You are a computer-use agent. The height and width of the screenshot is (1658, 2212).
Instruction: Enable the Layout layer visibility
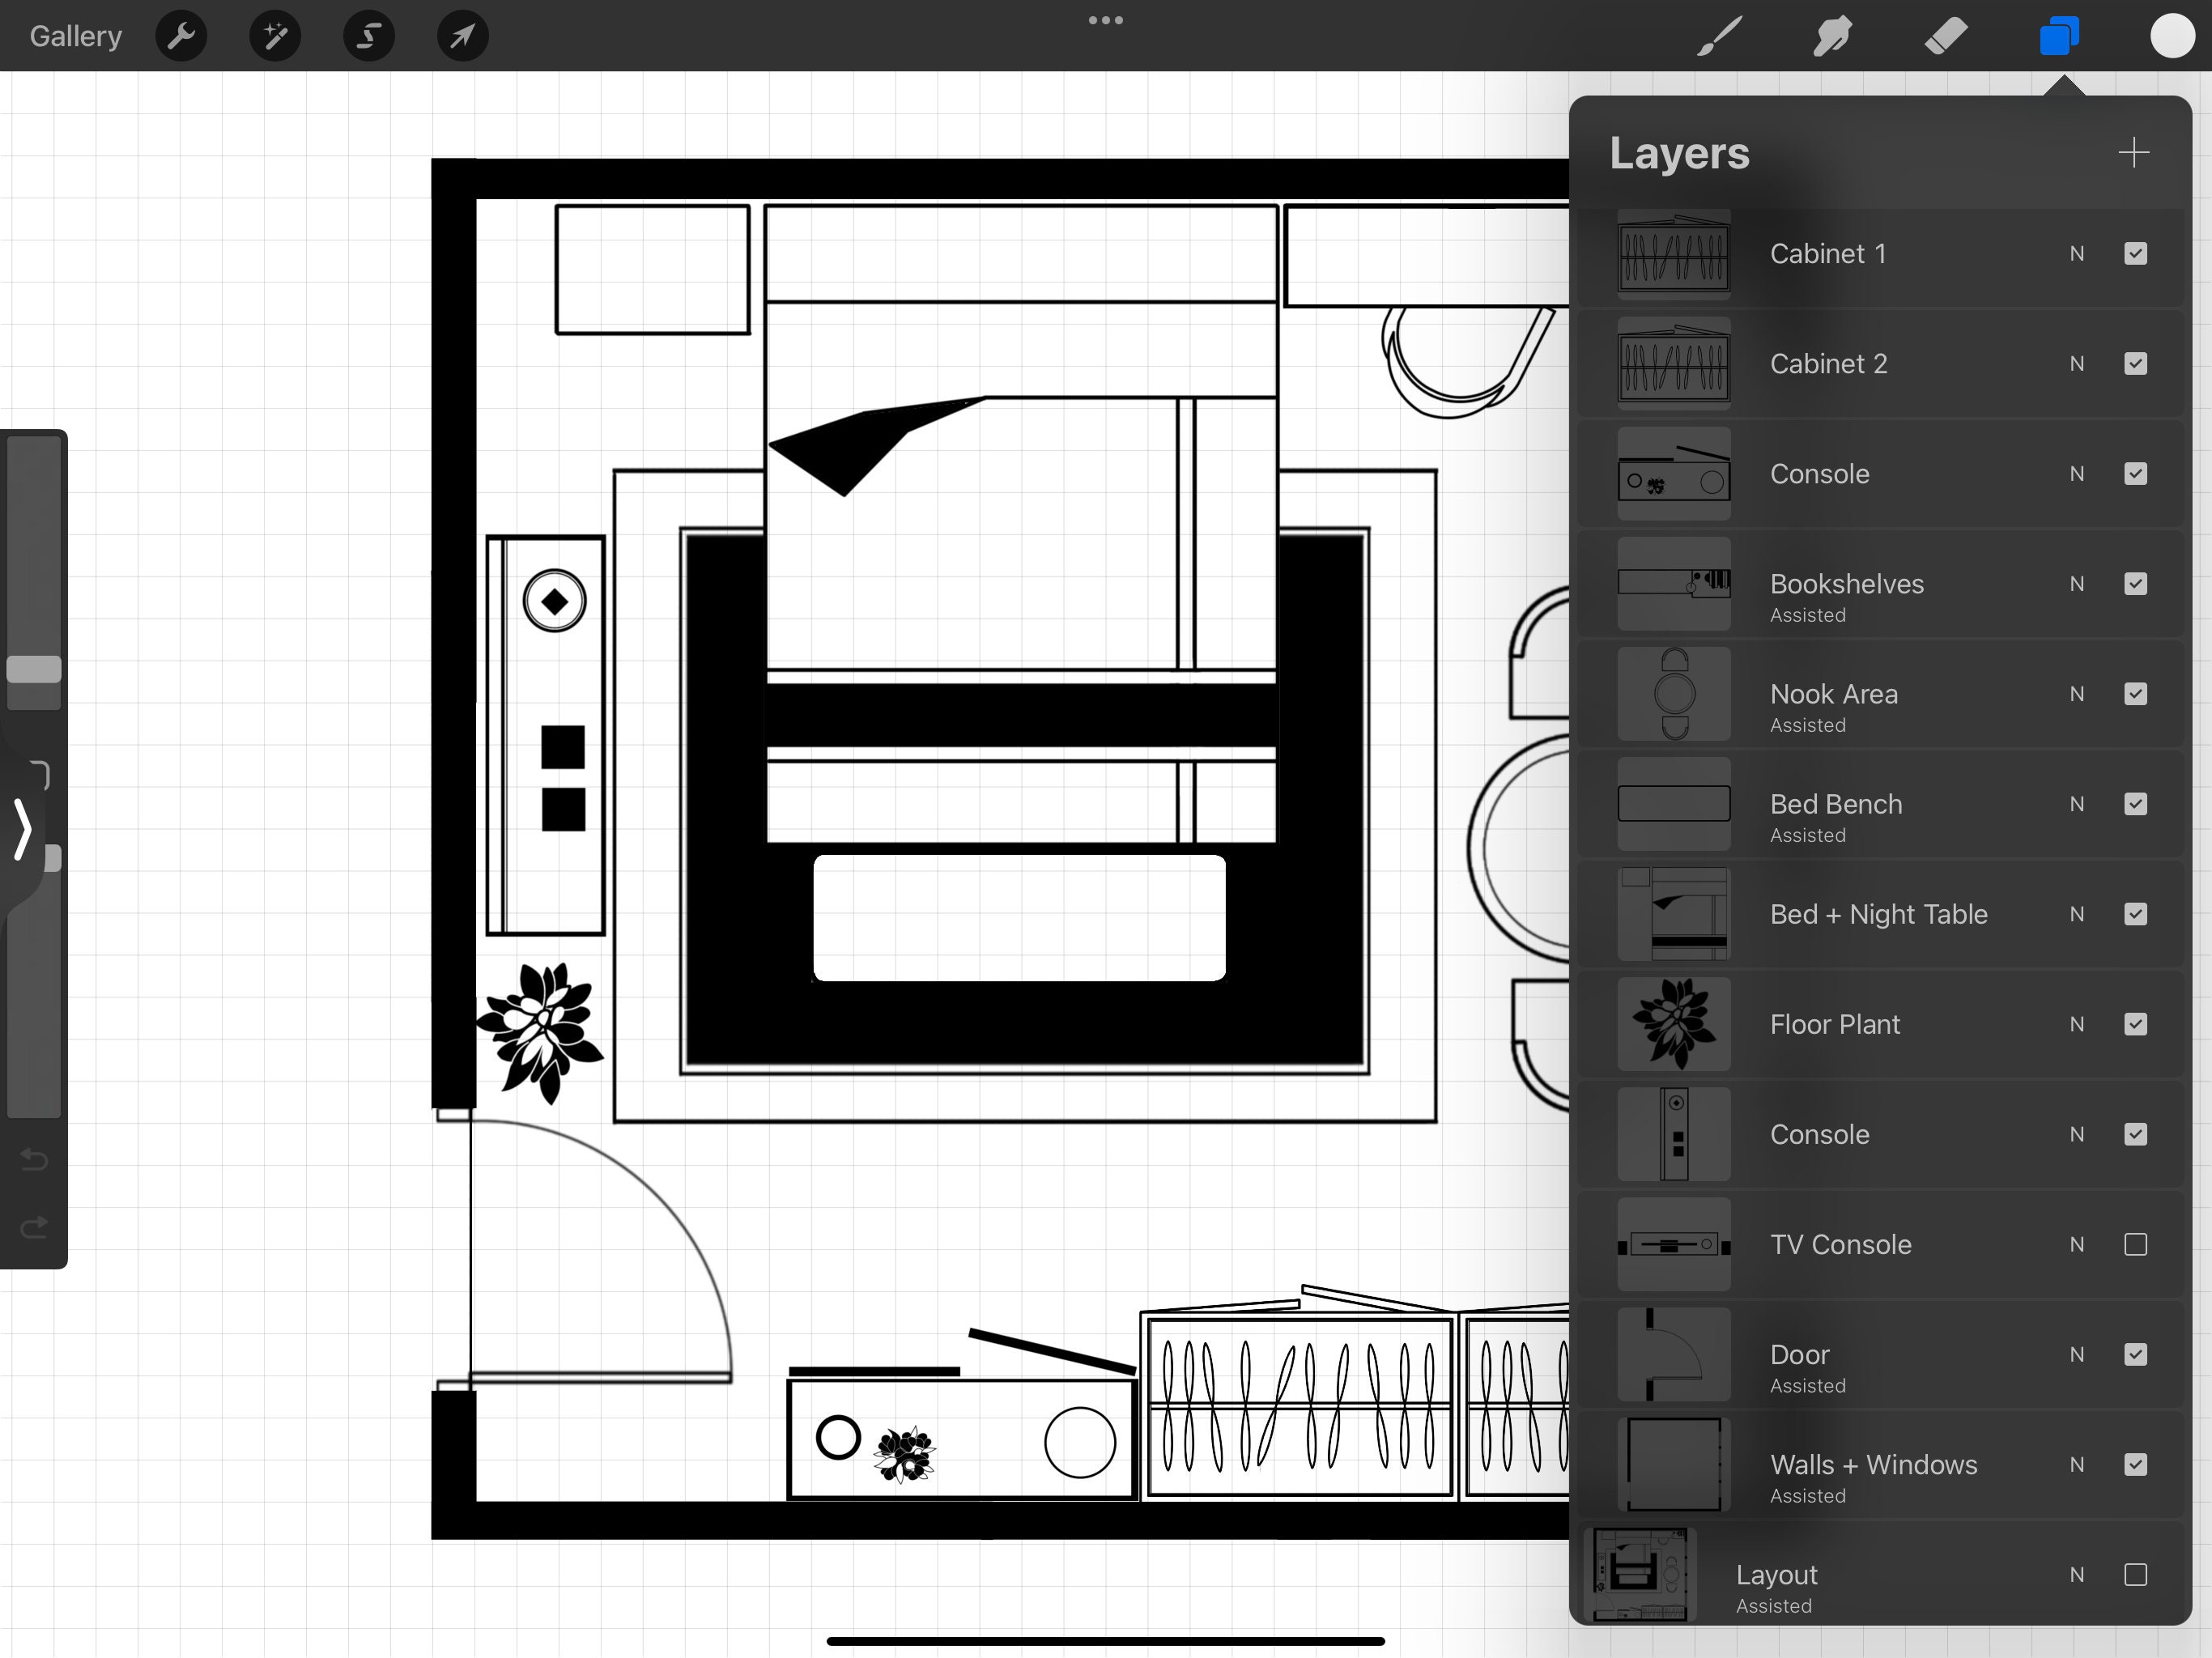point(2136,1573)
